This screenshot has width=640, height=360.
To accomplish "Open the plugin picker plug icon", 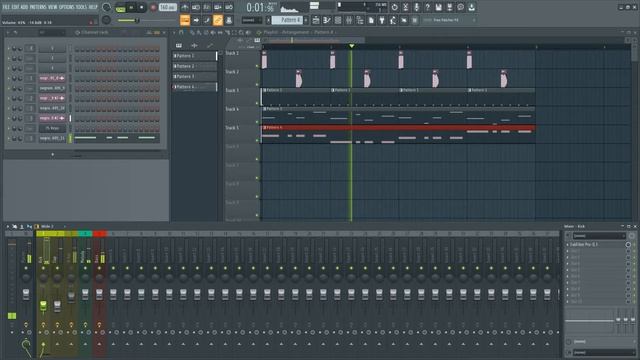I will [x=382, y=20].
